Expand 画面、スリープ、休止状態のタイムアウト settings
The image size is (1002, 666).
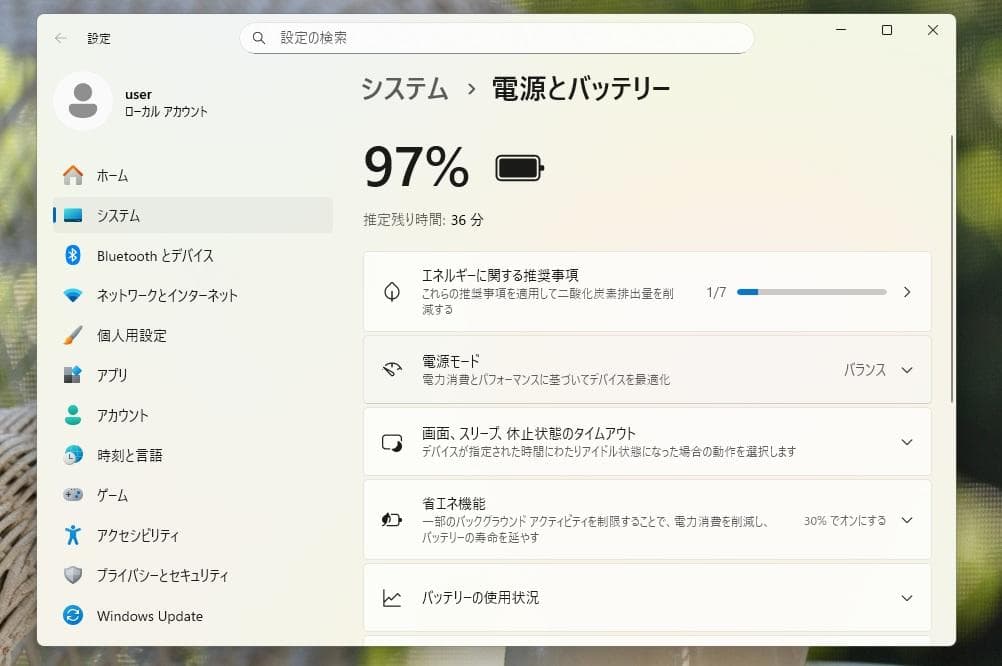click(907, 441)
